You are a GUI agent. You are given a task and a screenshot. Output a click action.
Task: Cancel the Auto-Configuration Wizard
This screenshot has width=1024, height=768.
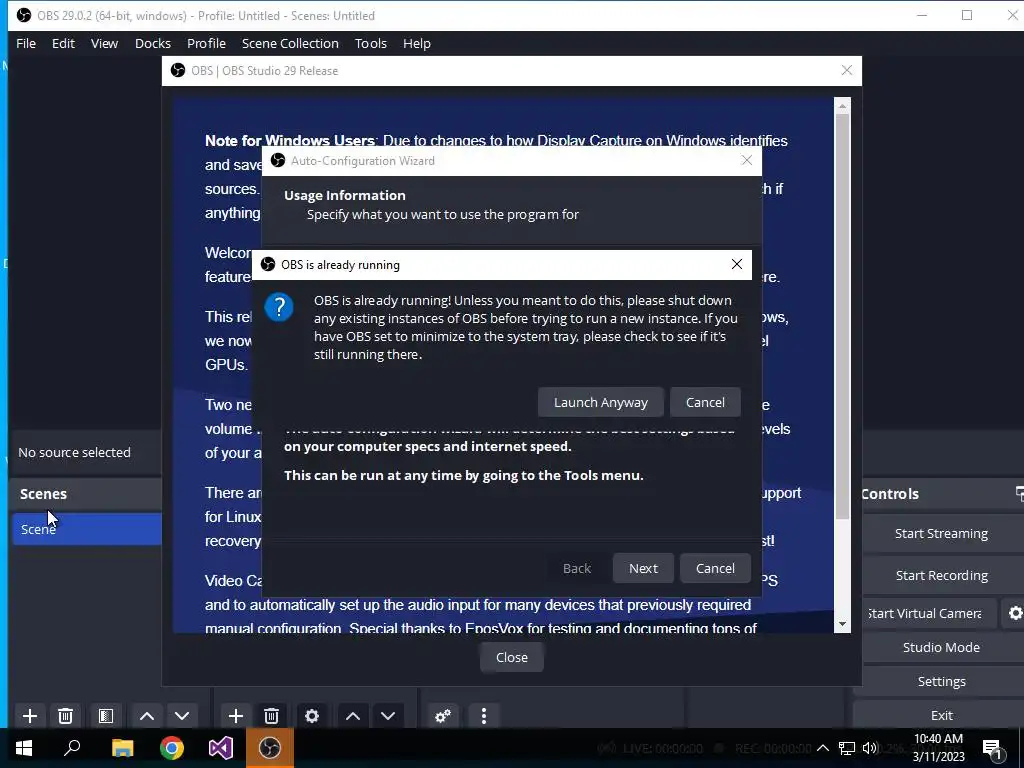click(715, 568)
